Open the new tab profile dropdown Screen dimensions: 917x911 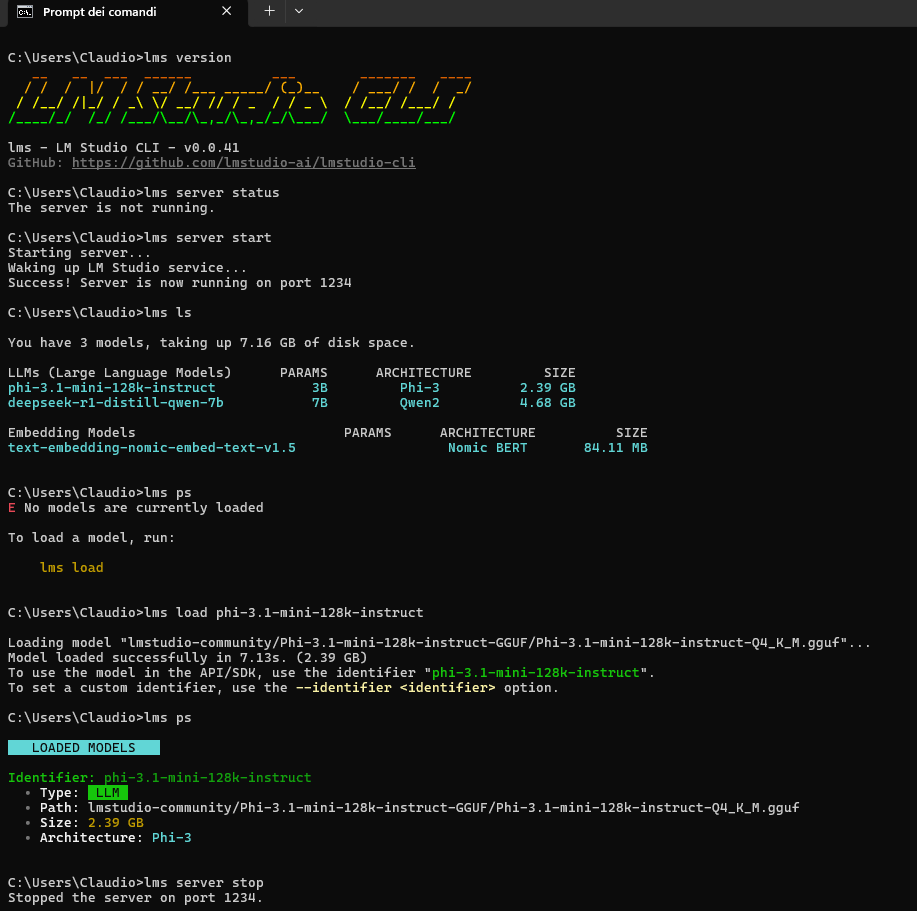pyautogui.click(x=299, y=11)
